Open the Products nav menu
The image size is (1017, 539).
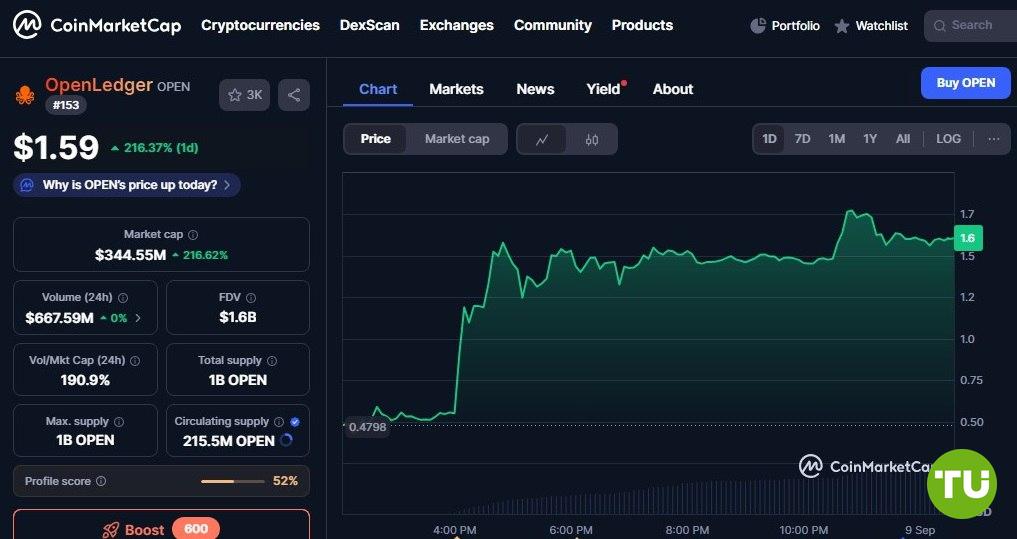[x=642, y=25]
